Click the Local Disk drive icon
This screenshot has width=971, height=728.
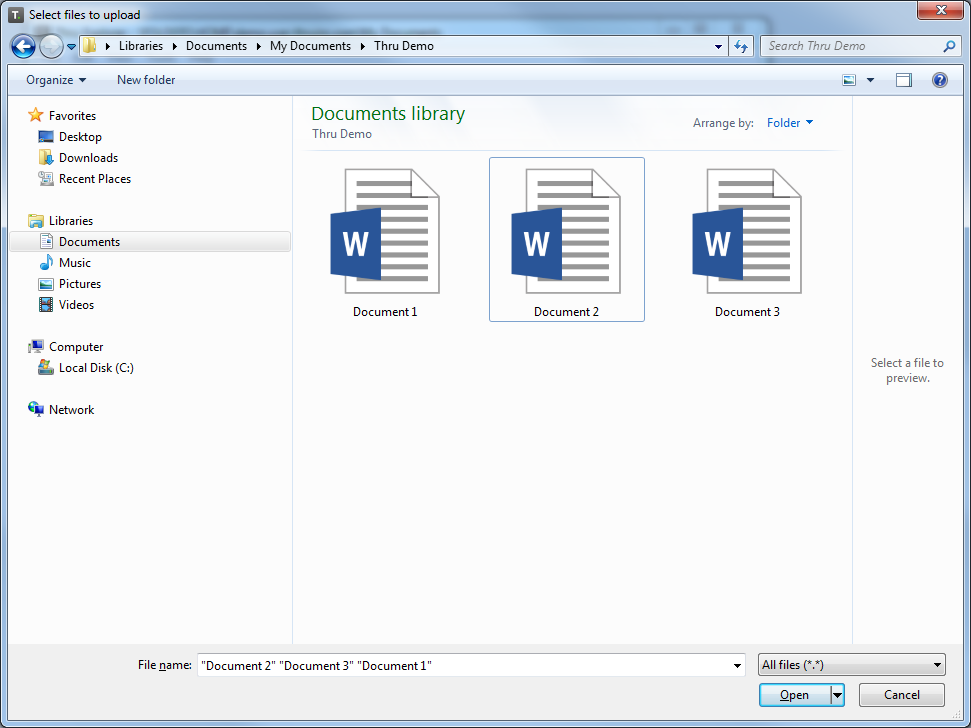pyautogui.click(x=46, y=368)
